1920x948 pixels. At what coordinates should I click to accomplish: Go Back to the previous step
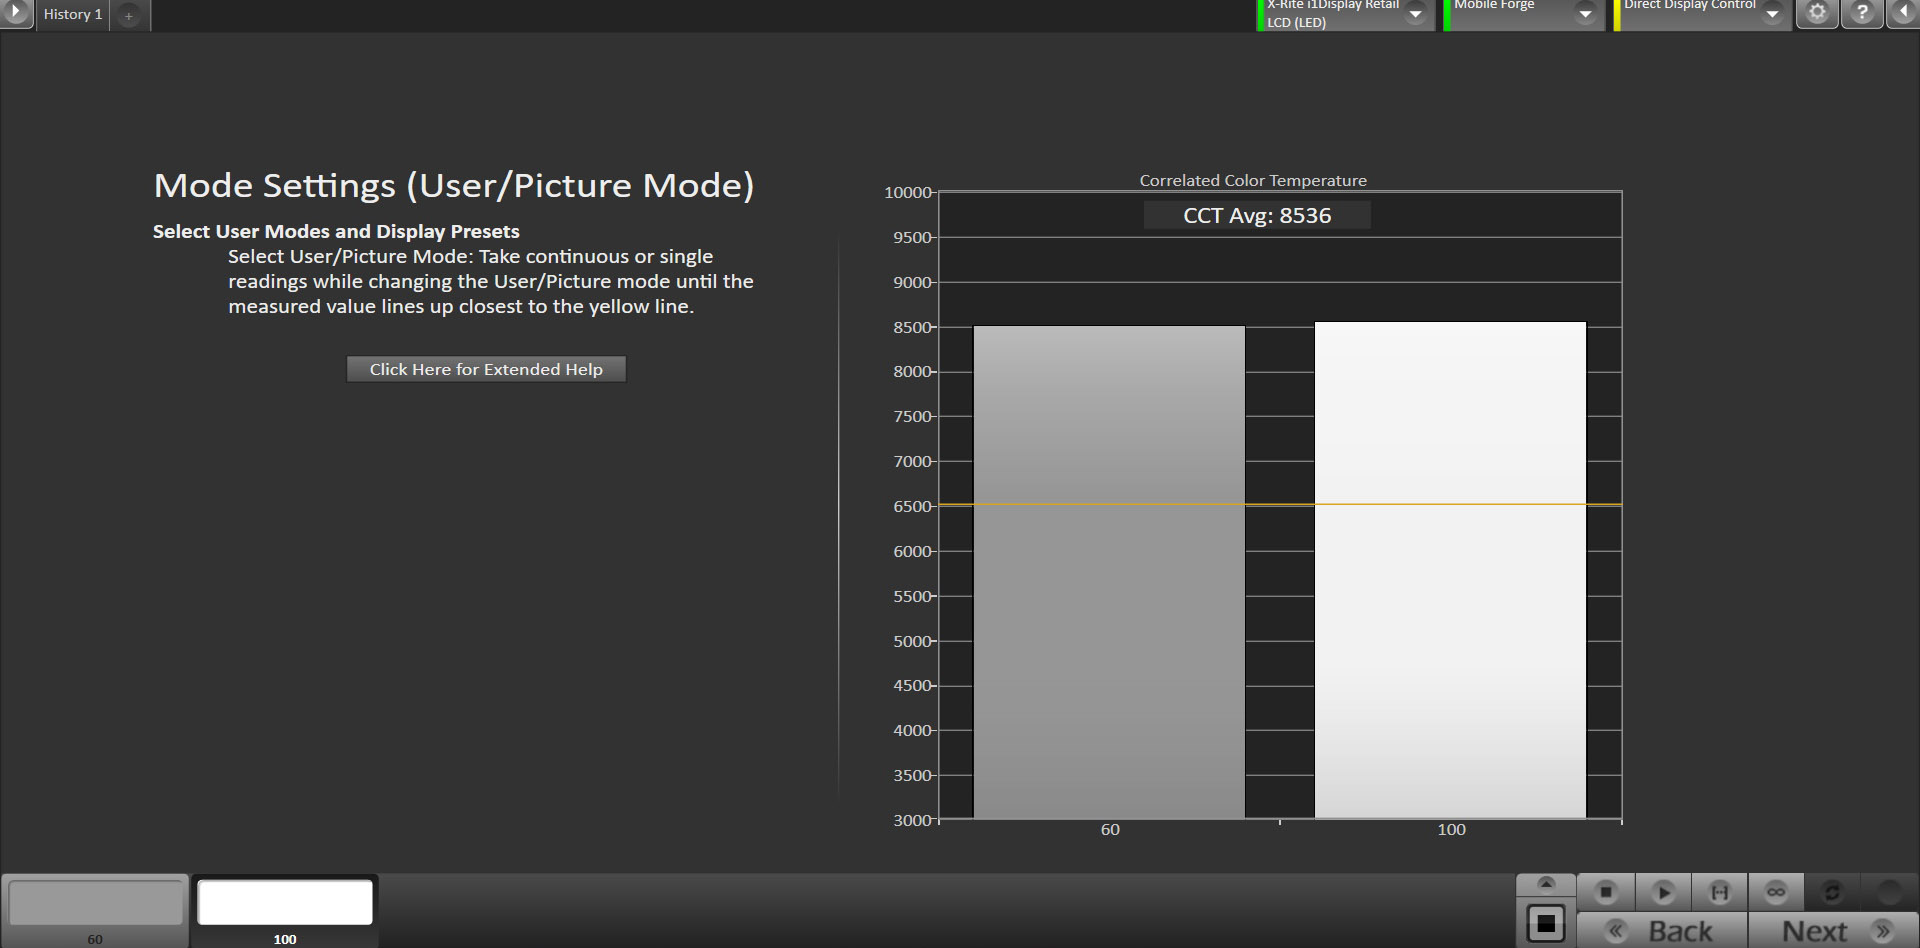coord(1662,930)
